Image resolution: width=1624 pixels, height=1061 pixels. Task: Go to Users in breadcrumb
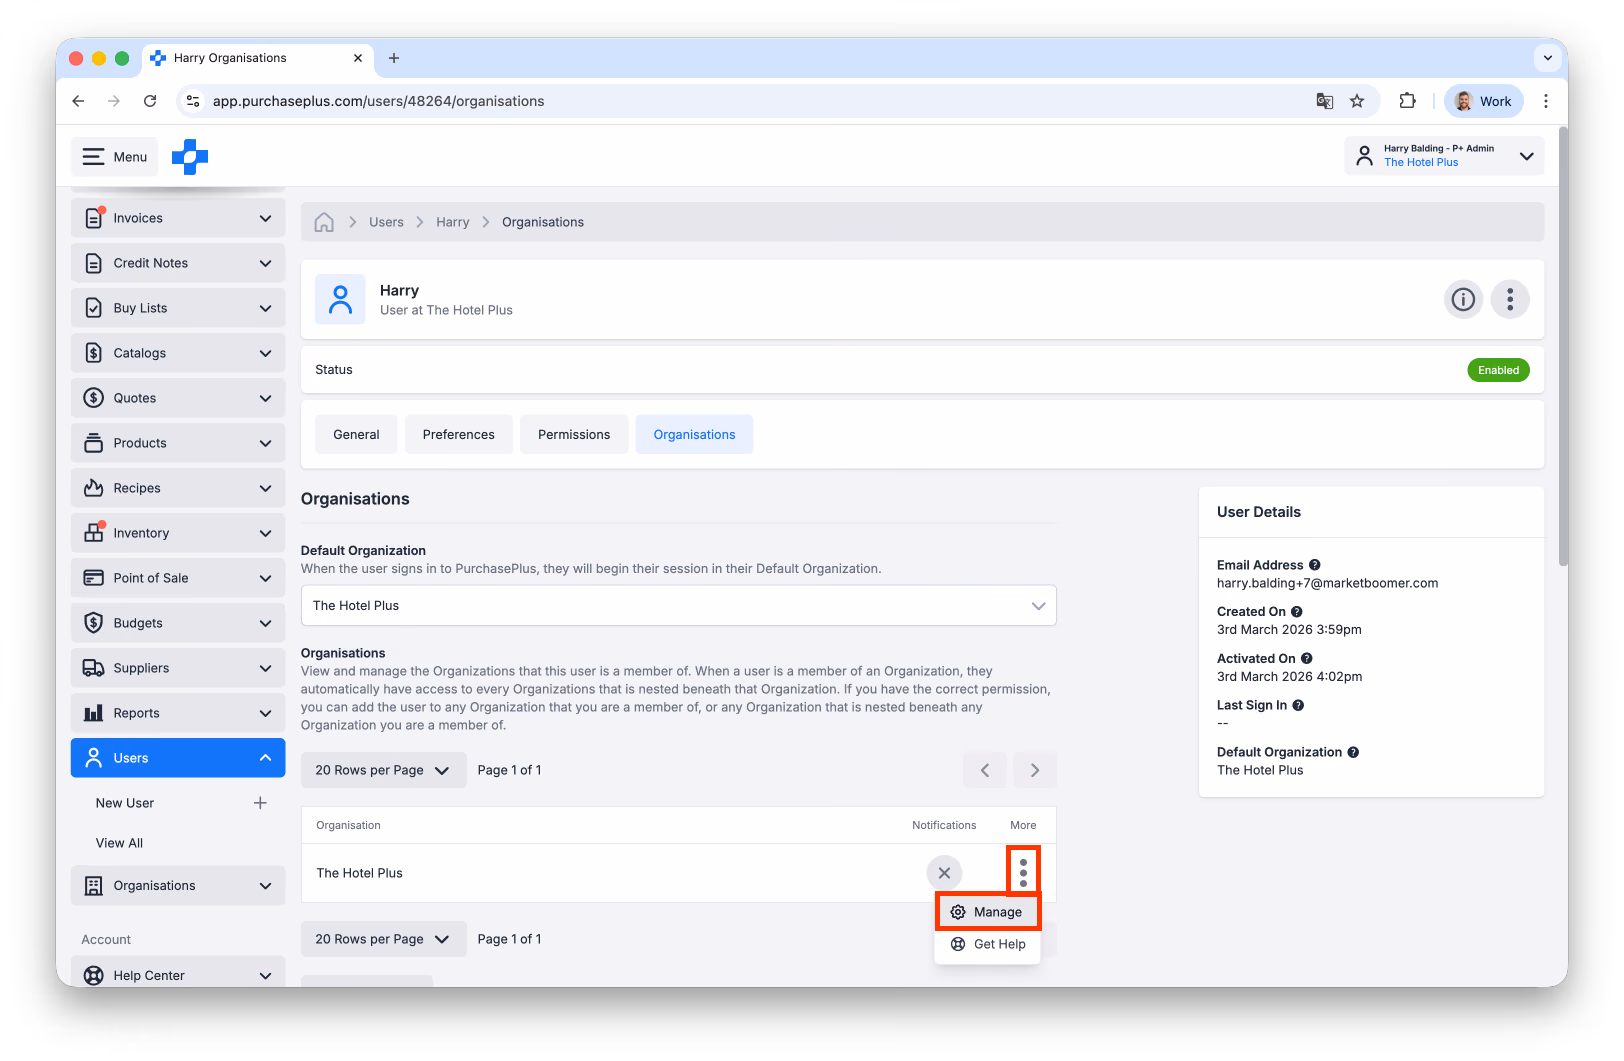tap(386, 222)
